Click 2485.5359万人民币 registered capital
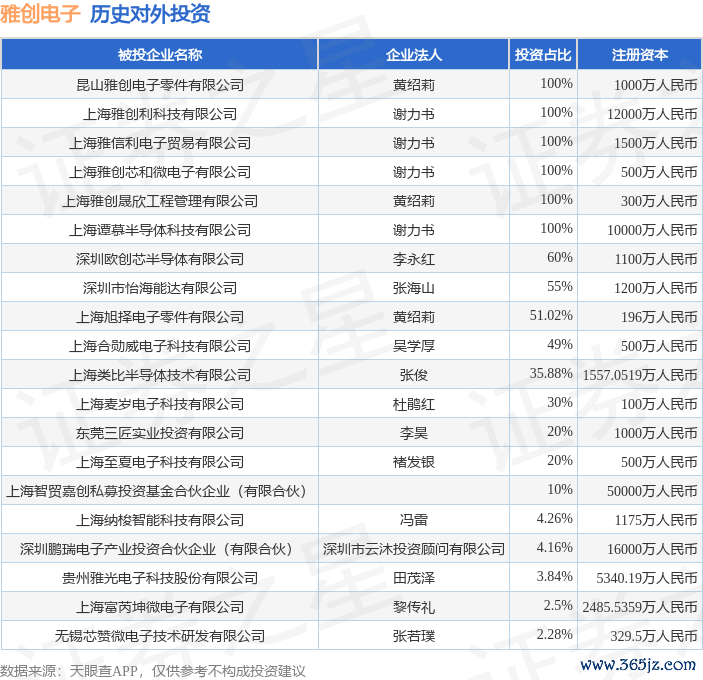This screenshot has height=680, width=703. pyautogui.click(x=640, y=607)
